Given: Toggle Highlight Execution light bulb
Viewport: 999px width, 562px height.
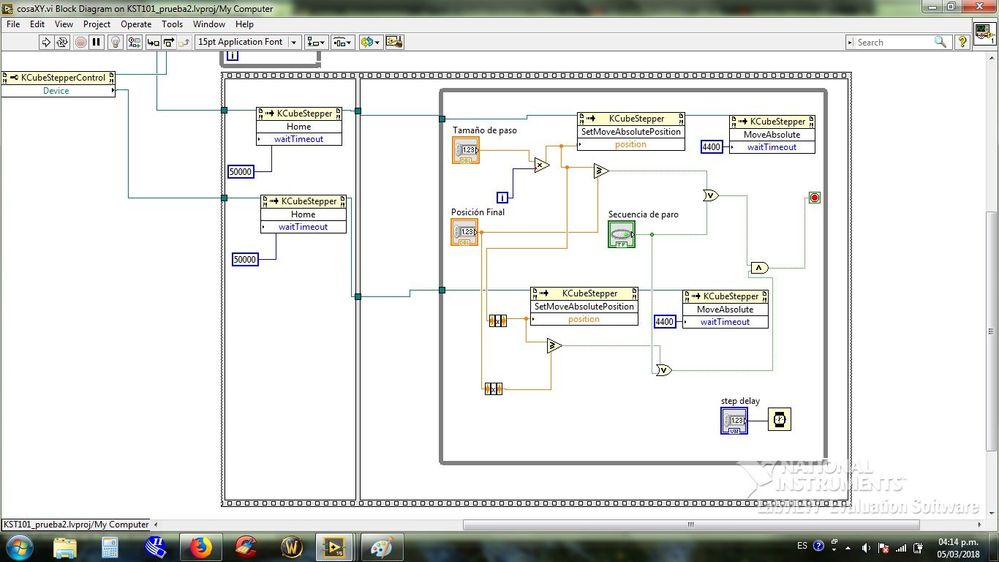Looking at the screenshot, I should tap(115, 42).
